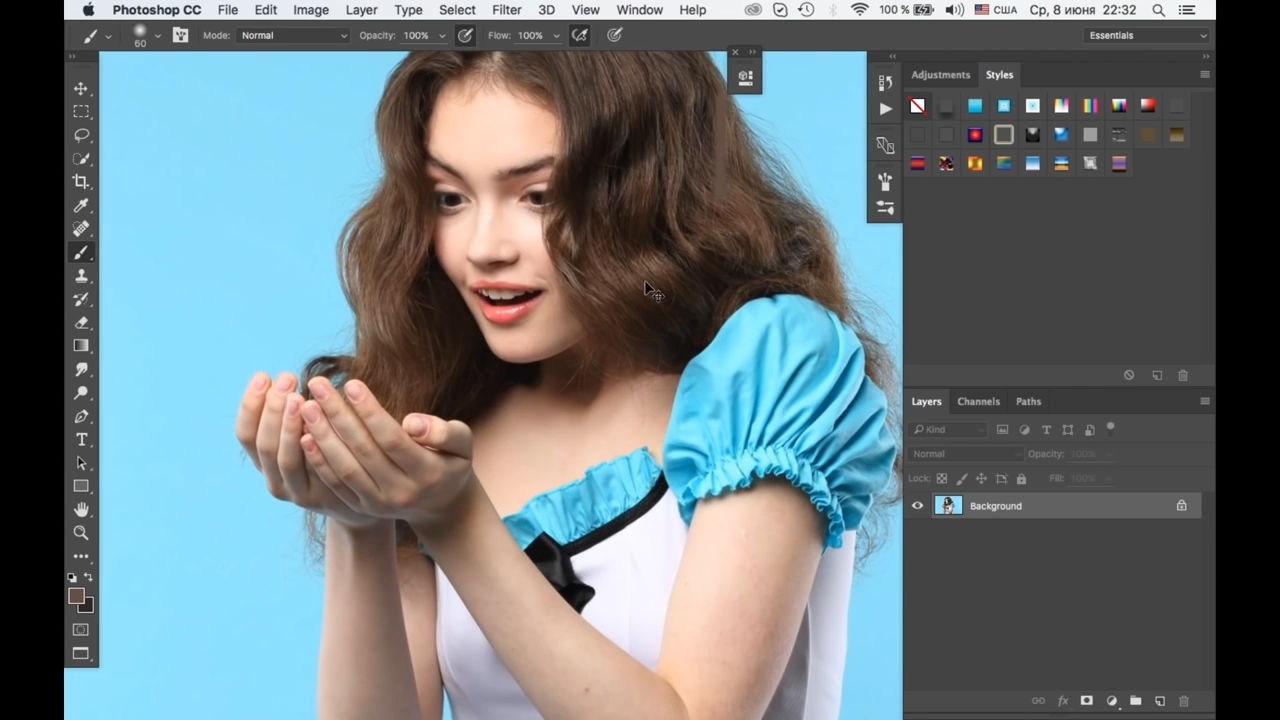
Task: Open the Actions panel play icon
Action: (x=885, y=109)
